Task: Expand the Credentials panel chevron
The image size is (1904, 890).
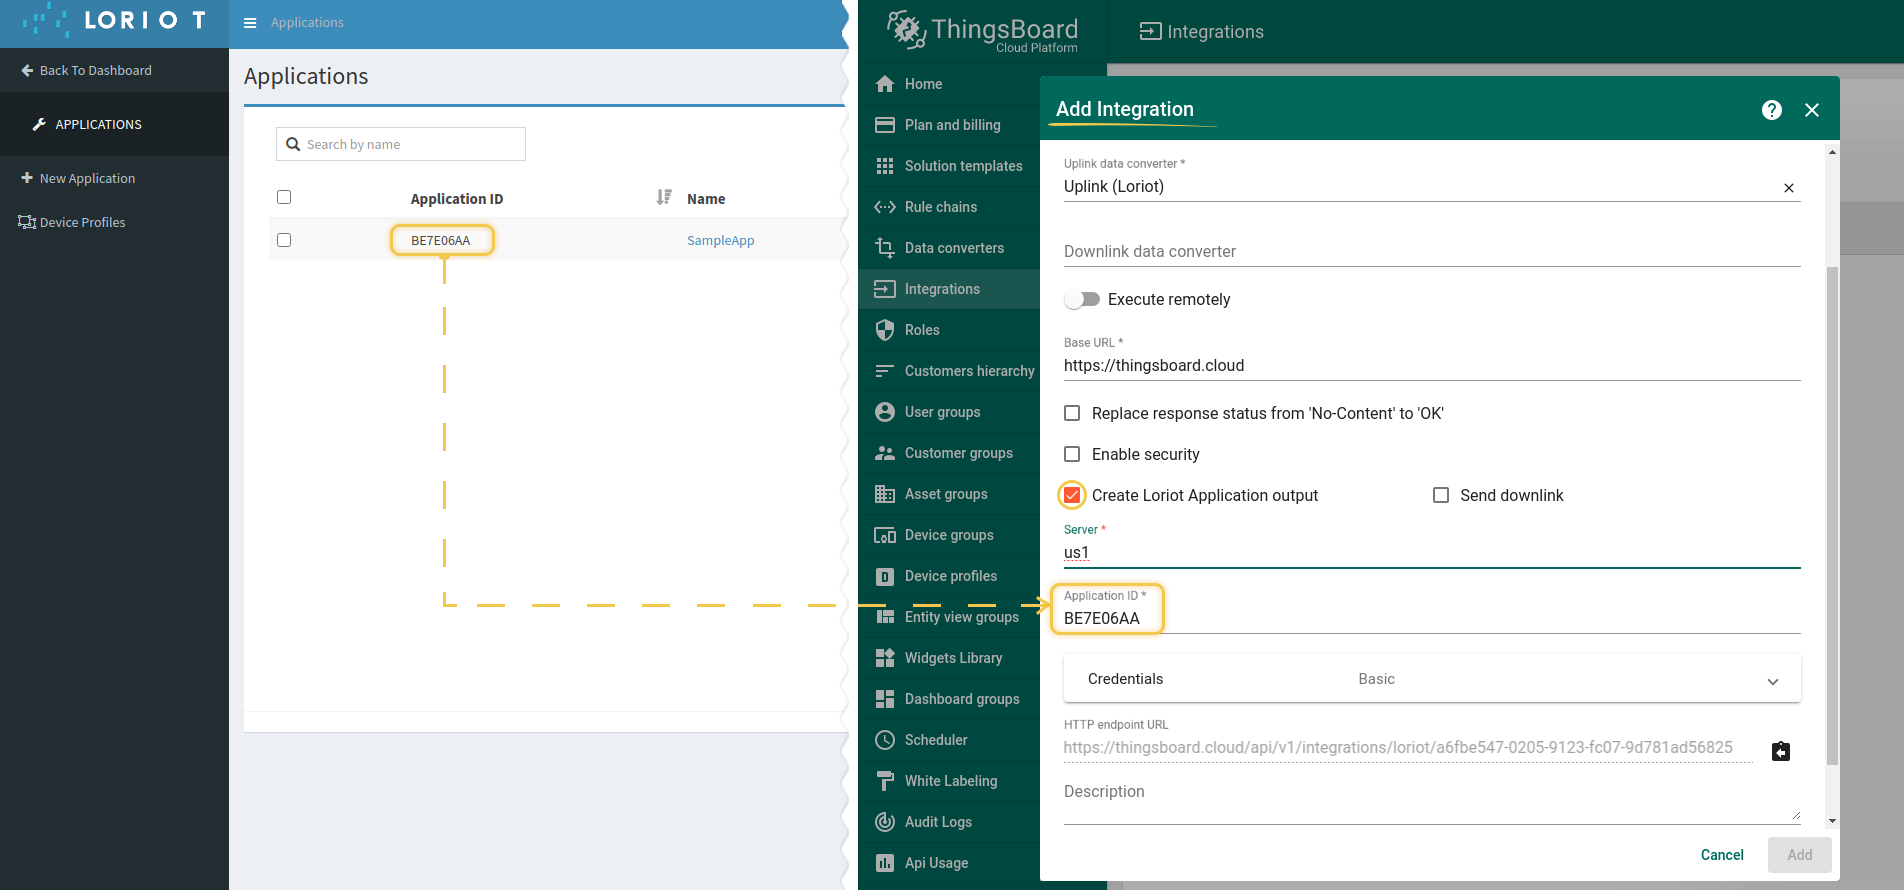Action: [1773, 681]
